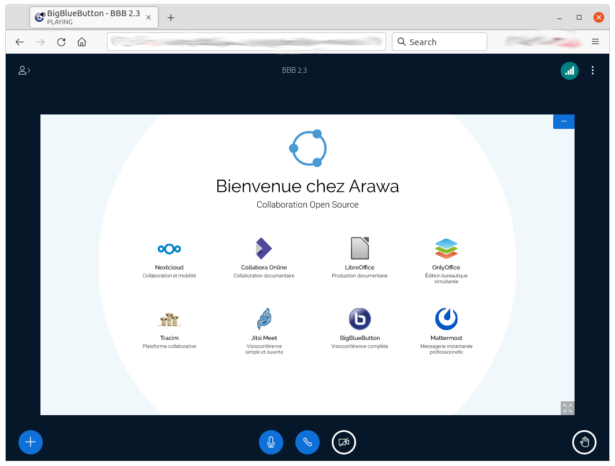Click into the Search field
615x466 pixels.
[439, 42]
